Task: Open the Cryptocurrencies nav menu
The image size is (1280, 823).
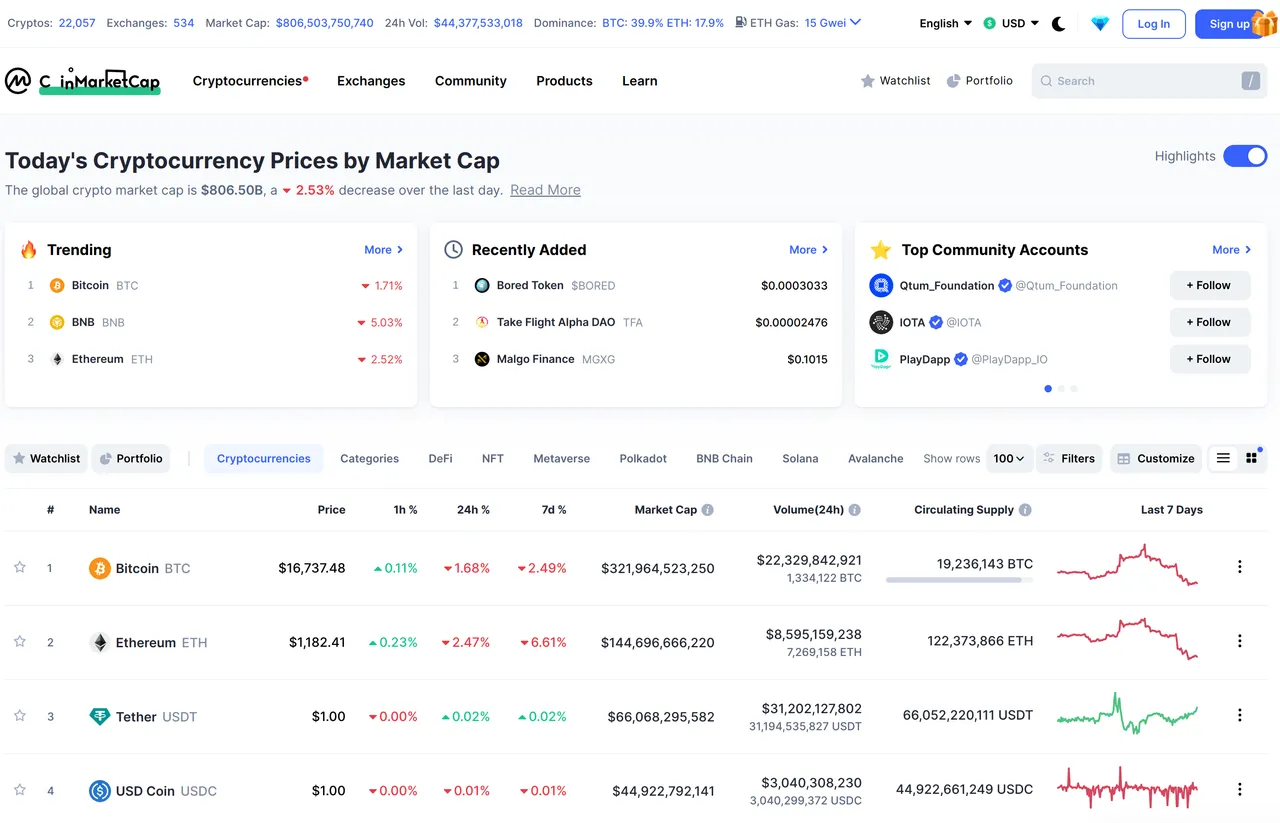Action: point(250,81)
